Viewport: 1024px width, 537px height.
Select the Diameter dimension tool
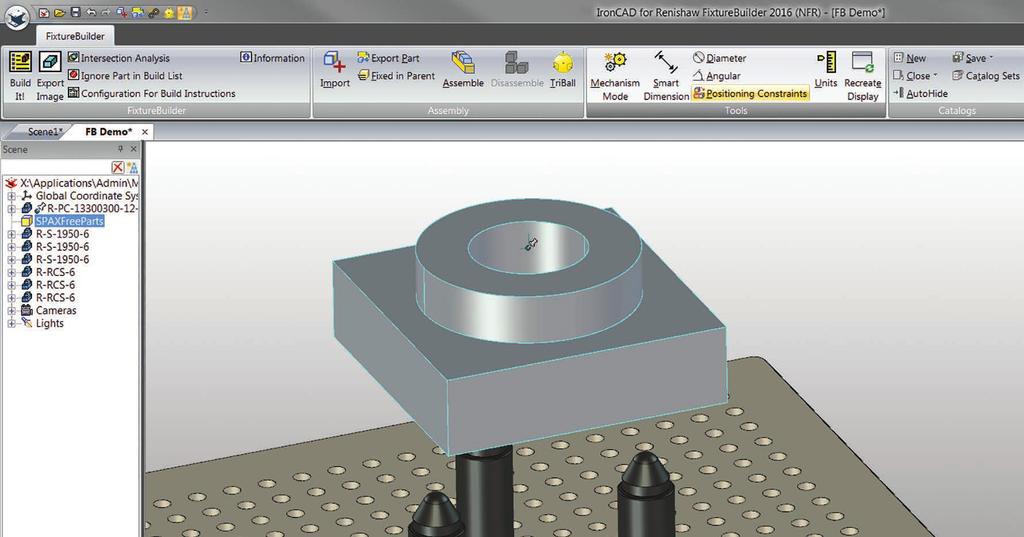click(719, 58)
